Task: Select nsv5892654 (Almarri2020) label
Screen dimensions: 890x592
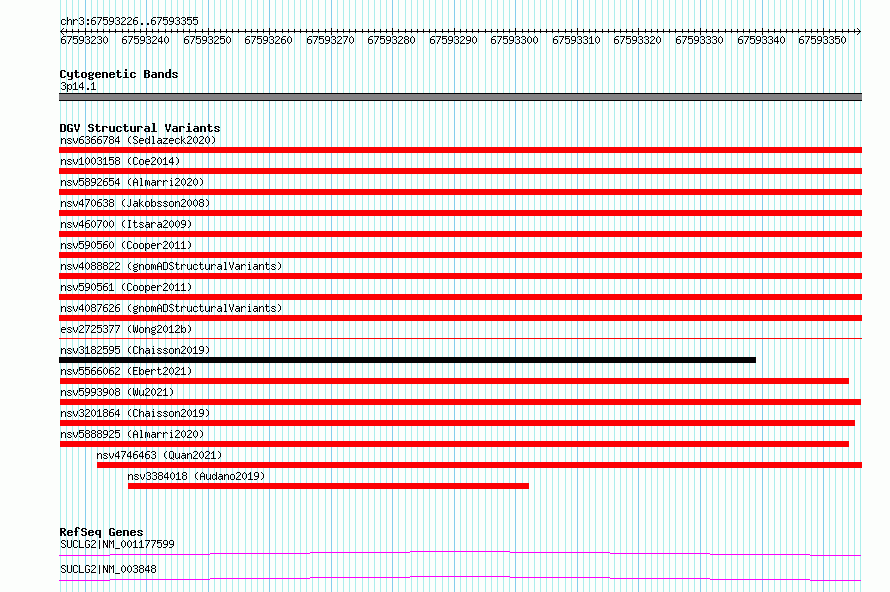Action: pos(132,182)
